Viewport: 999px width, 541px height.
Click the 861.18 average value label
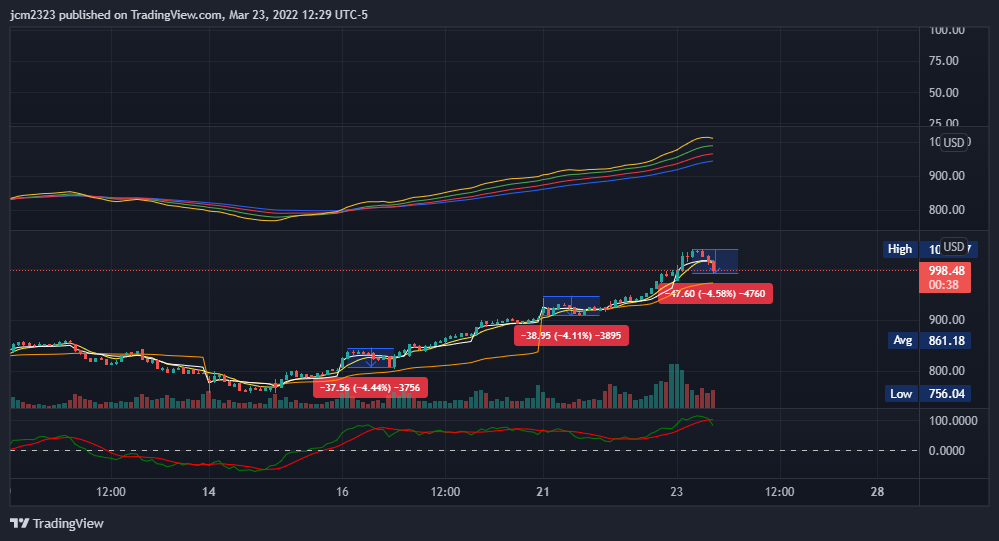(x=946, y=341)
